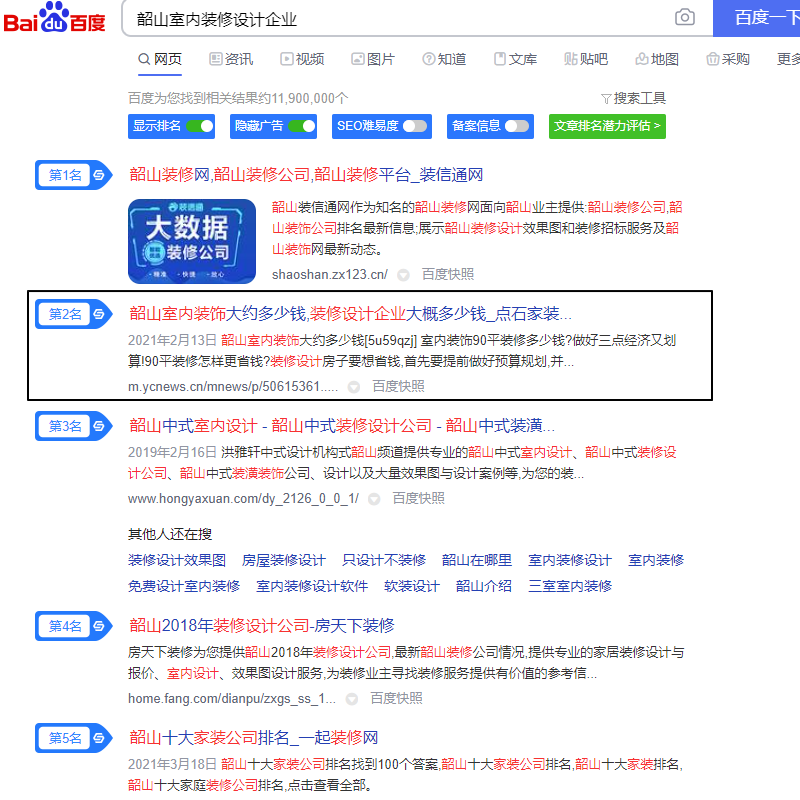The image size is (800, 800).
Task: Open m.ycnews.cn/mnews URL link
Action: pyautogui.click(x=233, y=387)
